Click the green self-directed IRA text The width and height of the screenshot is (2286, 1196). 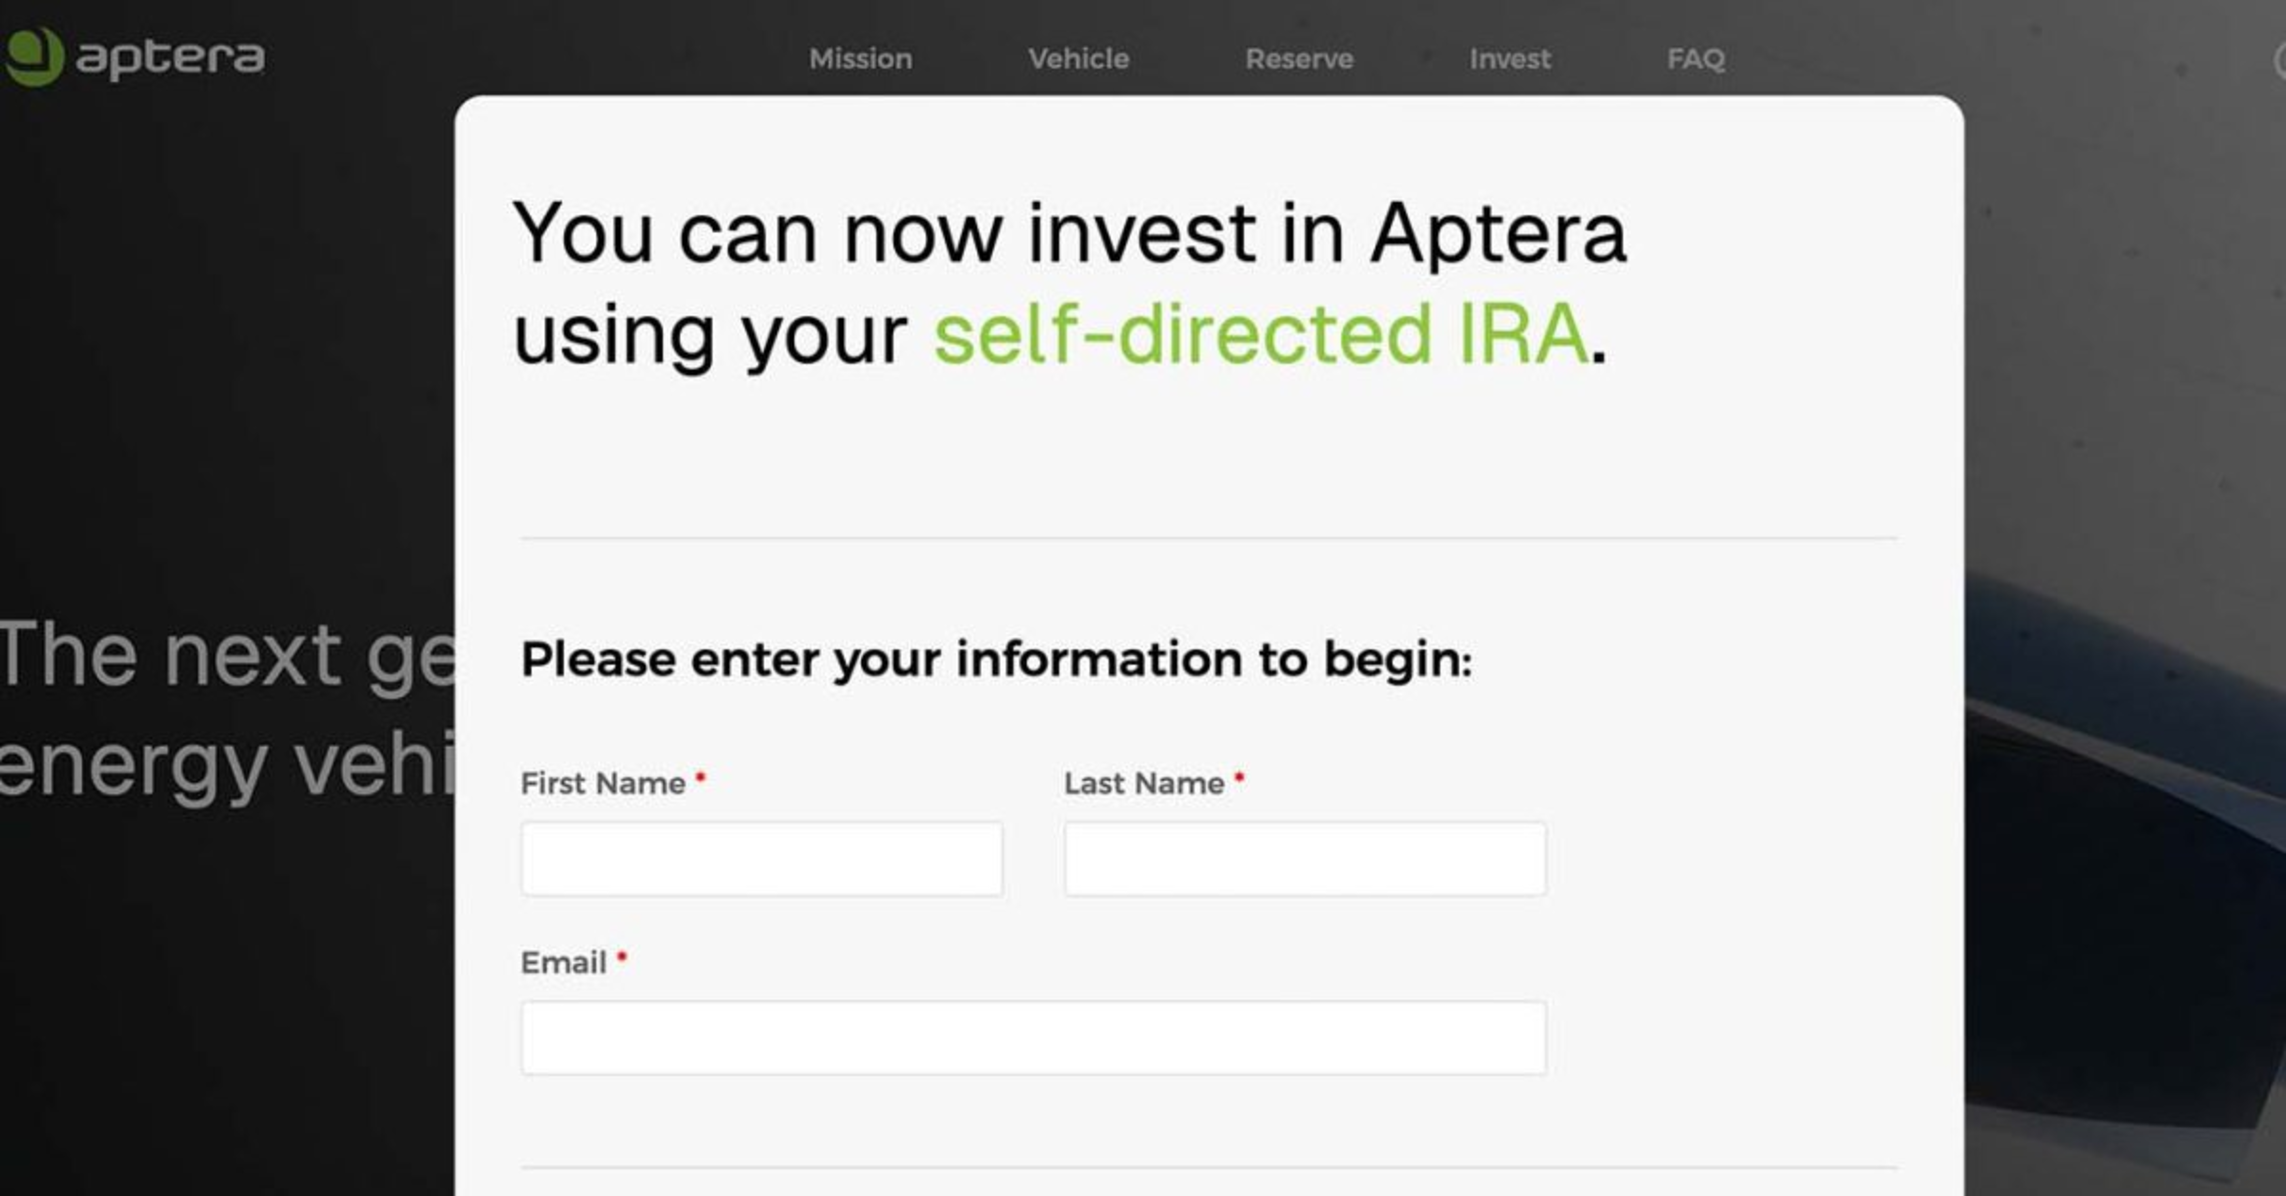coord(1260,334)
